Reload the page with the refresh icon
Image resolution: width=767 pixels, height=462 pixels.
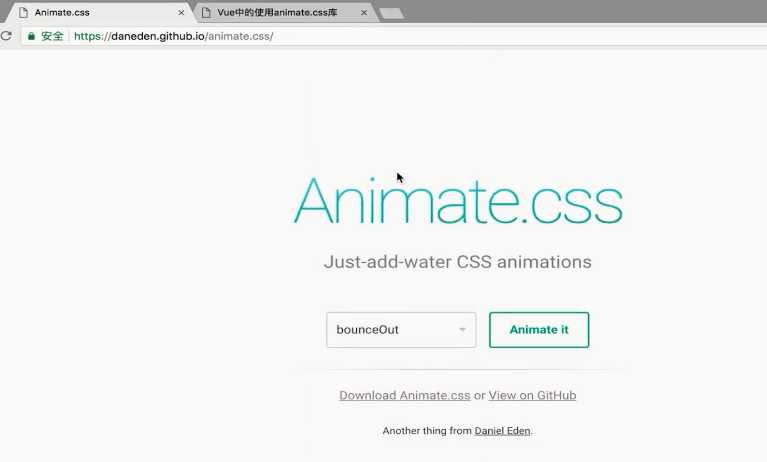[6, 36]
